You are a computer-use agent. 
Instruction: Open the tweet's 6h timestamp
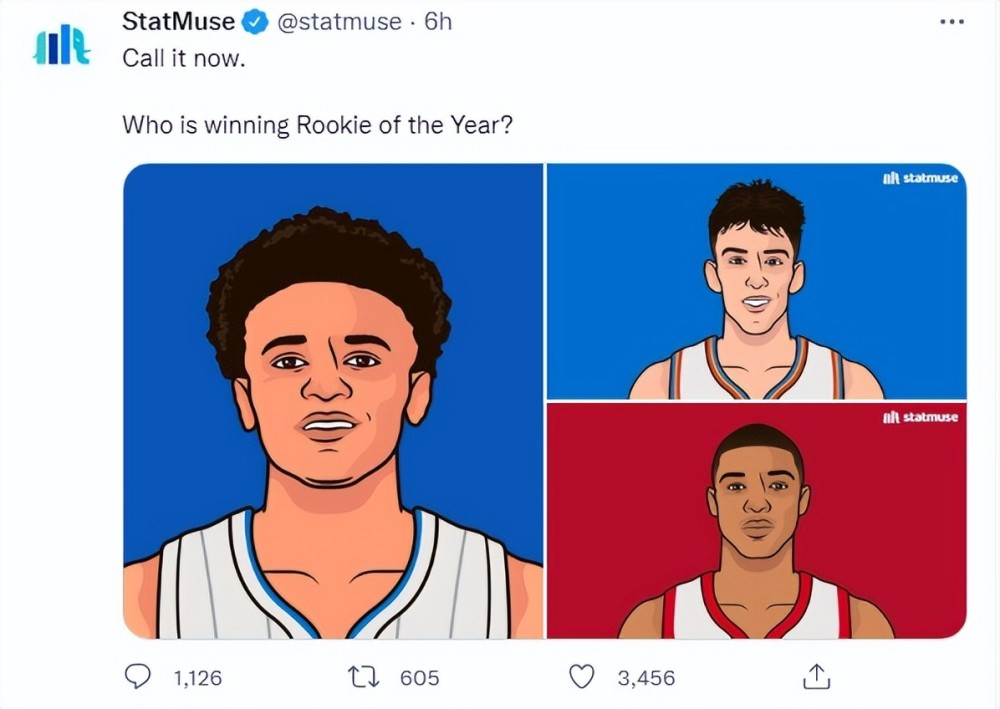pos(438,21)
